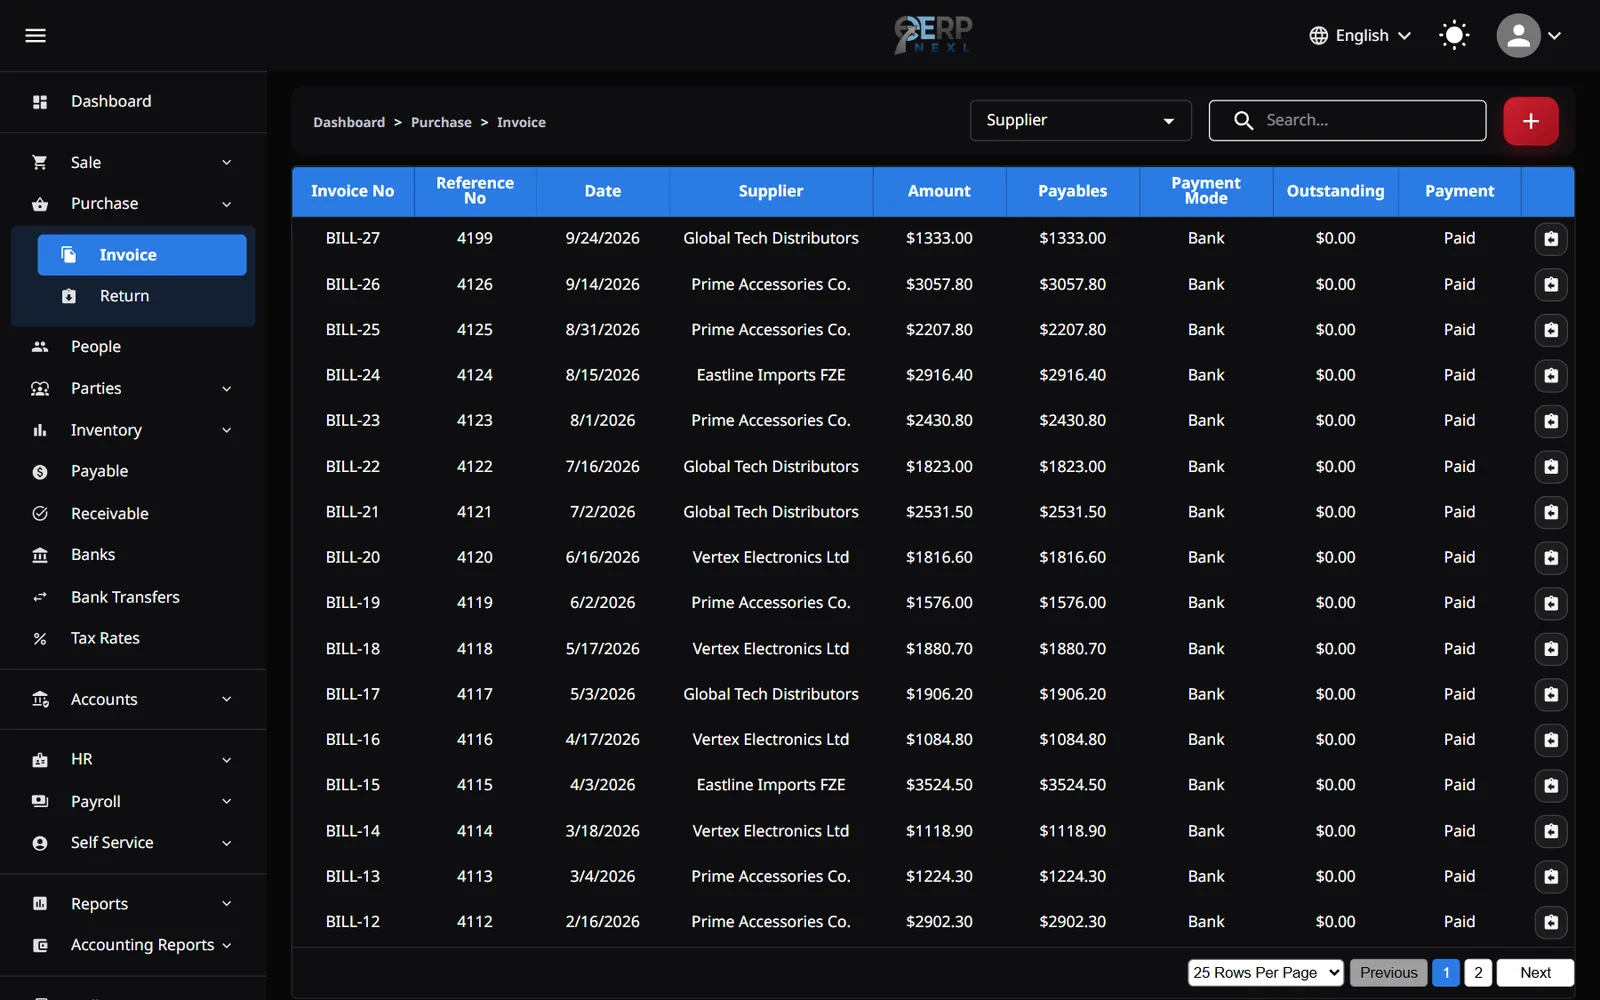Open action icon for BILL-27 row
This screenshot has width=1600, height=1000.
click(1551, 239)
